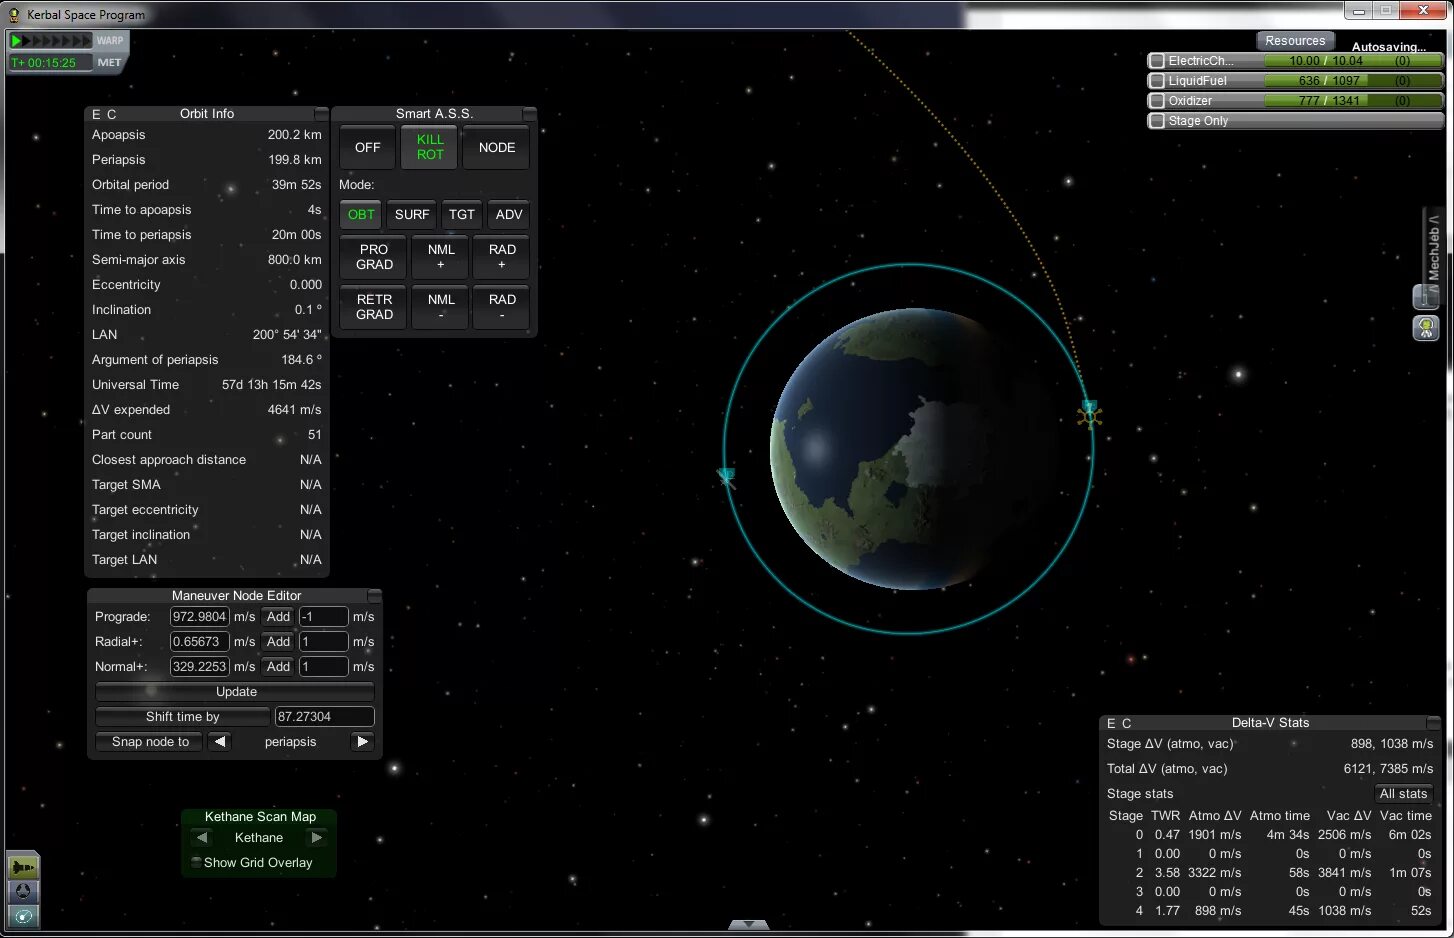Click the RAD + button
Image resolution: width=1454 pixels, height=938 pixels.
(x=502, y=257)
